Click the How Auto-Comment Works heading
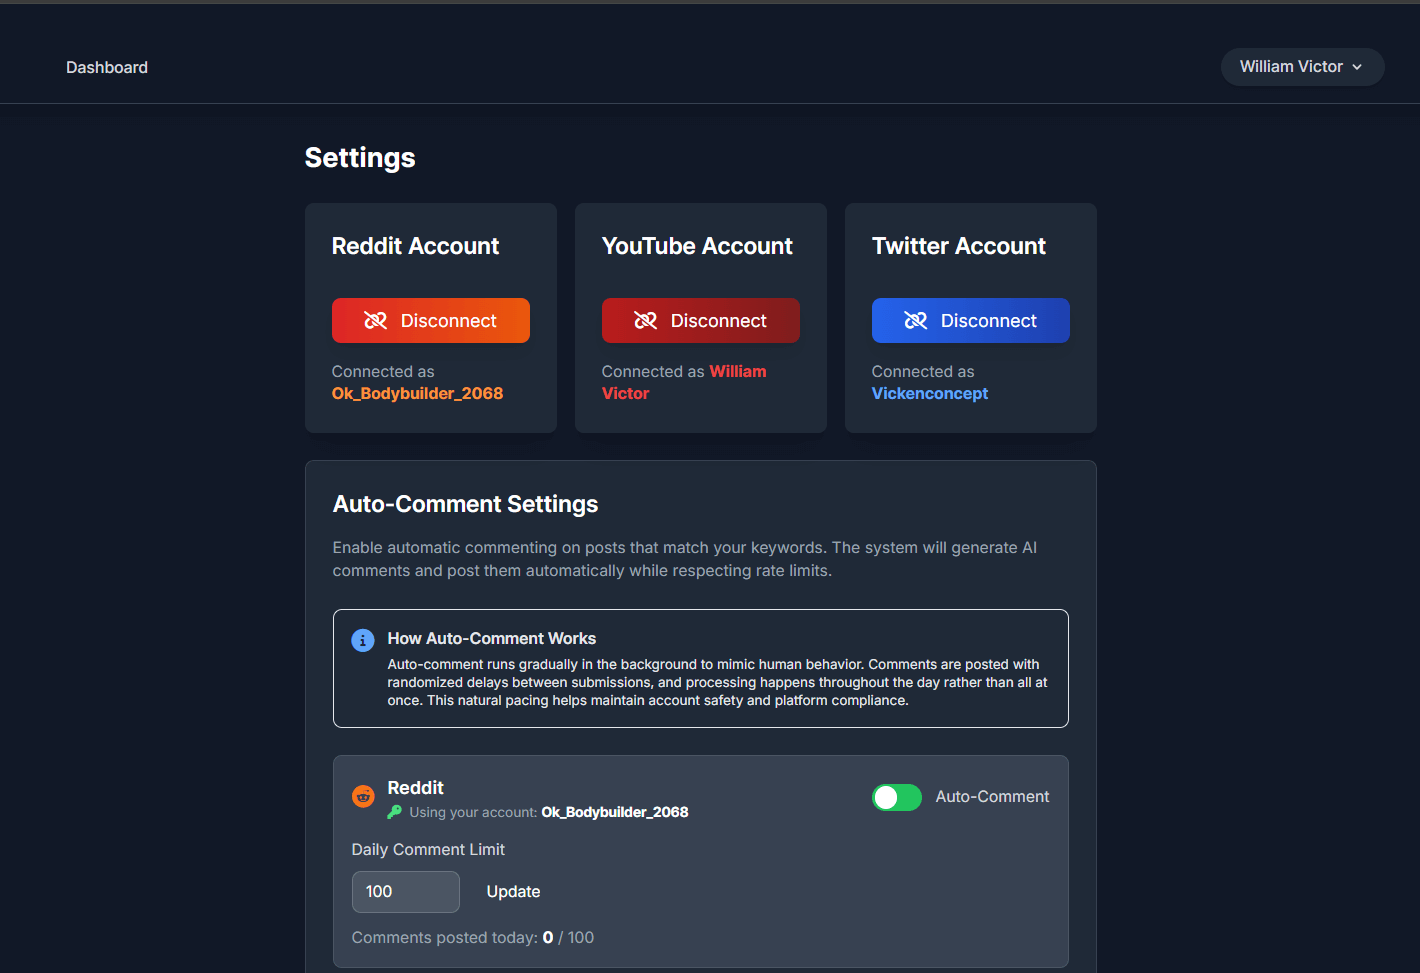1420x973 pixels. (491, 639)
